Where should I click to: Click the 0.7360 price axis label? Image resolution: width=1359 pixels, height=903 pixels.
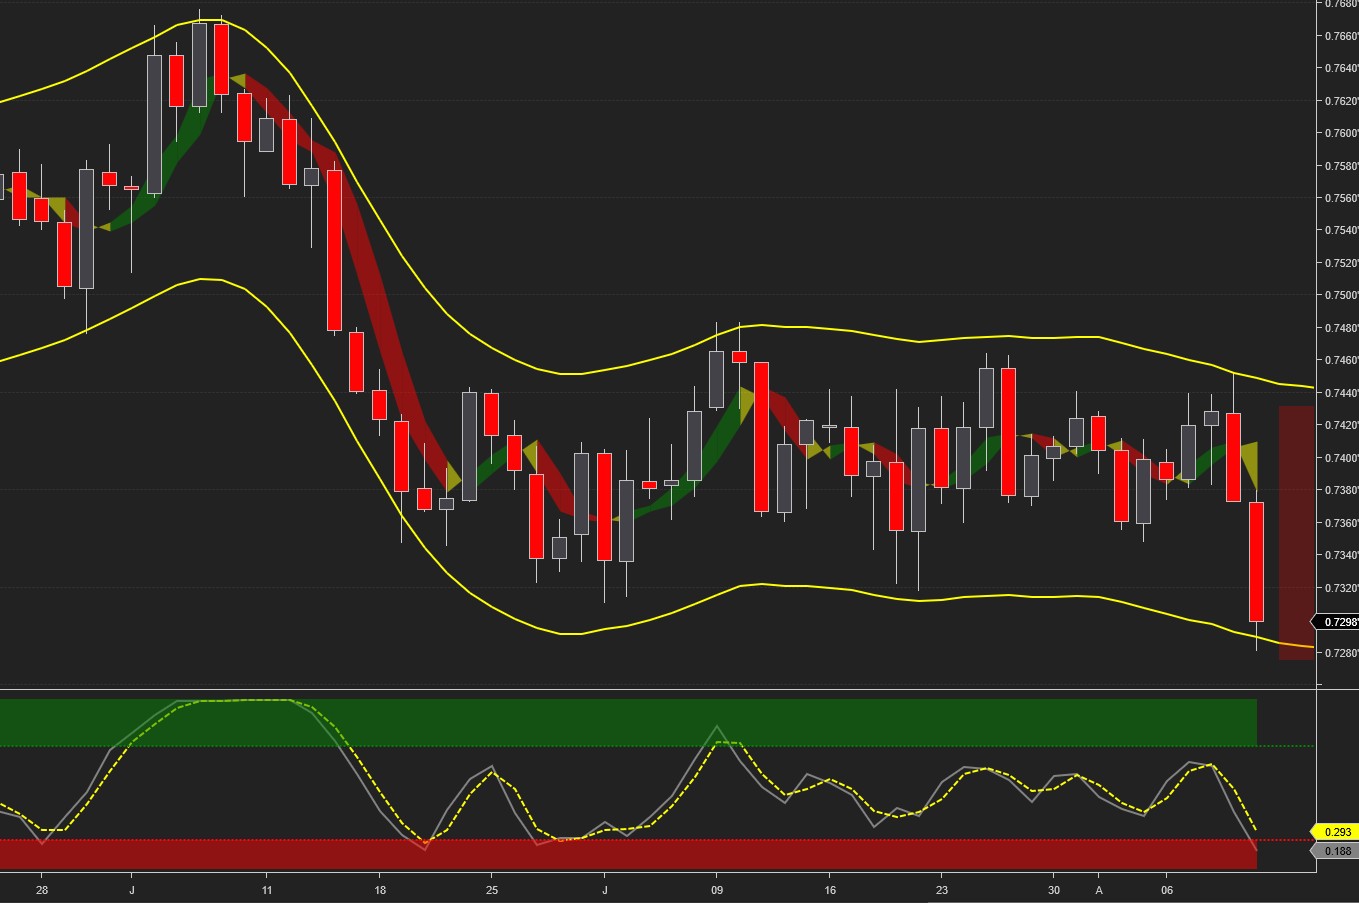(x=1341, y=523)
